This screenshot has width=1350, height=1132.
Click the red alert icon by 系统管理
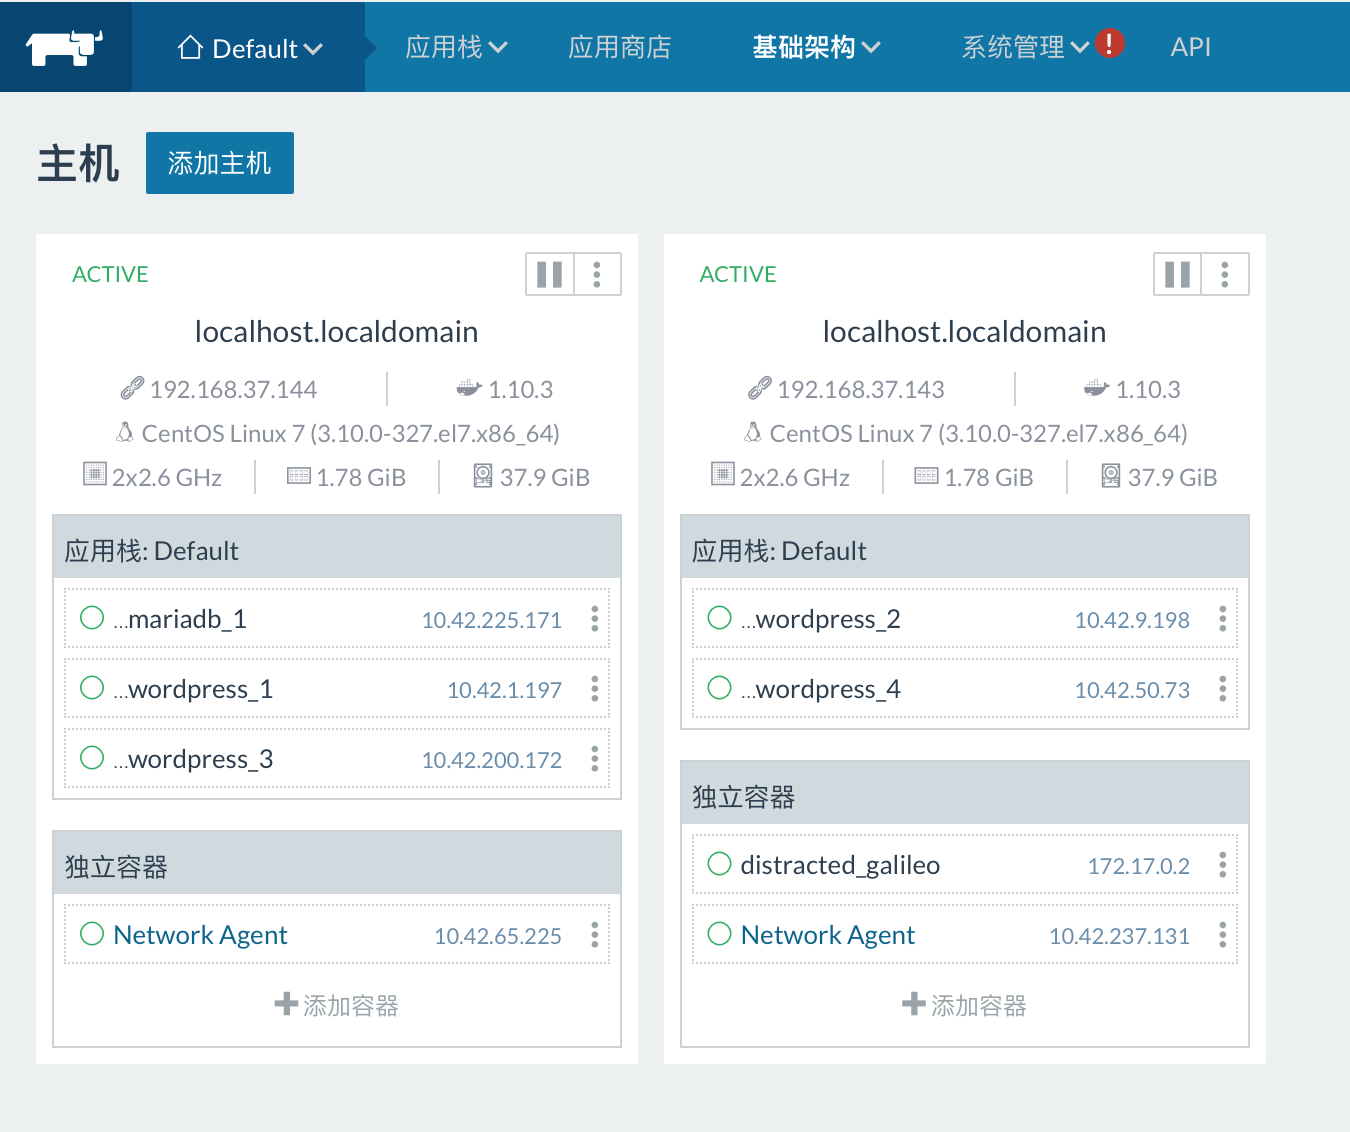click(1109, 43)
